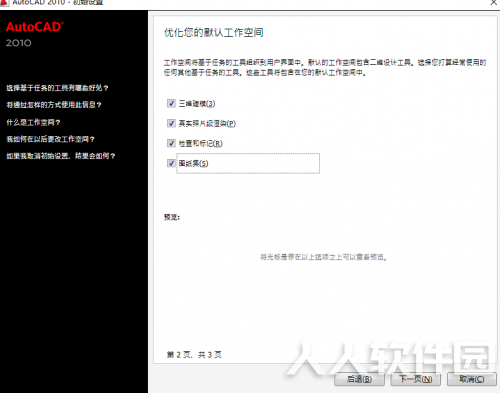Click the 预览: label

(172, 217)
